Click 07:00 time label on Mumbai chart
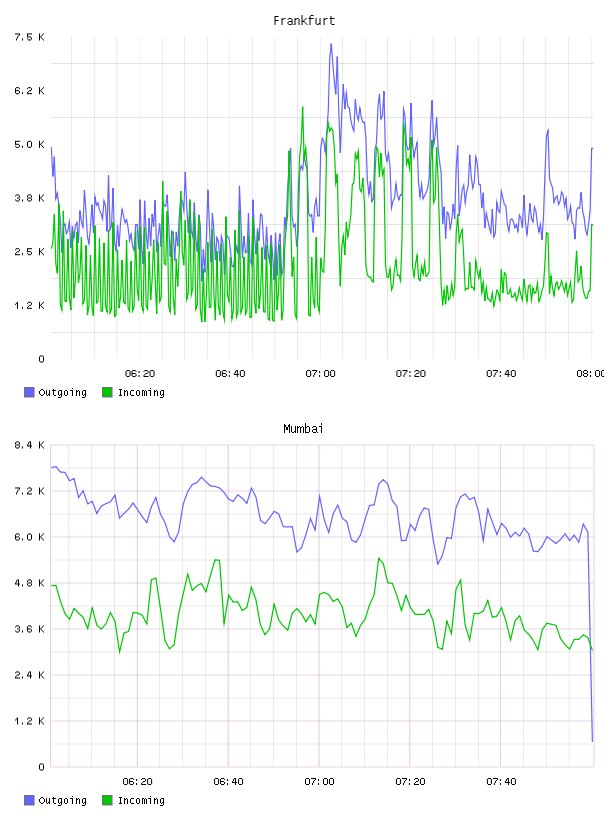This screenshot has width=608, height=816. 319,782
